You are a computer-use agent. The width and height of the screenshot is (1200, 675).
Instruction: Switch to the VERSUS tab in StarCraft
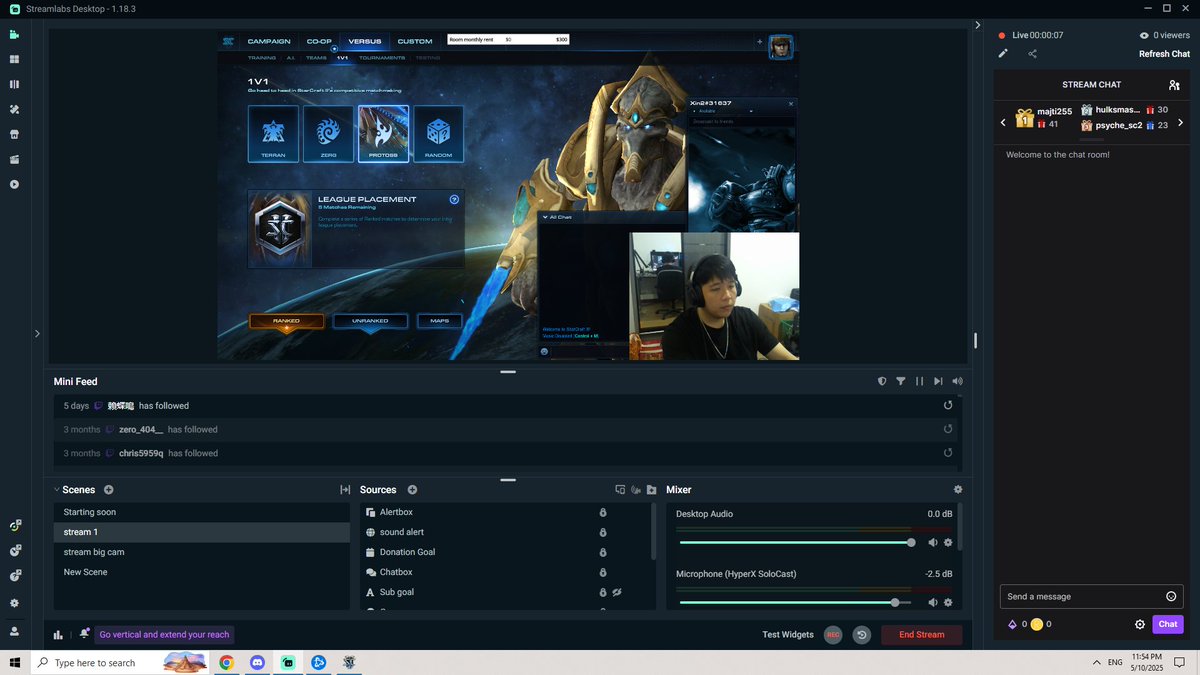coord(363,41)
